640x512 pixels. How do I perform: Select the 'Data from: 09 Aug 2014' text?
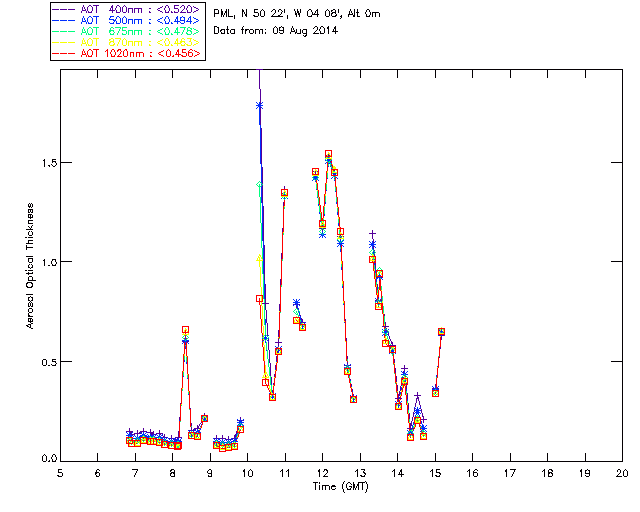[276, 31]
